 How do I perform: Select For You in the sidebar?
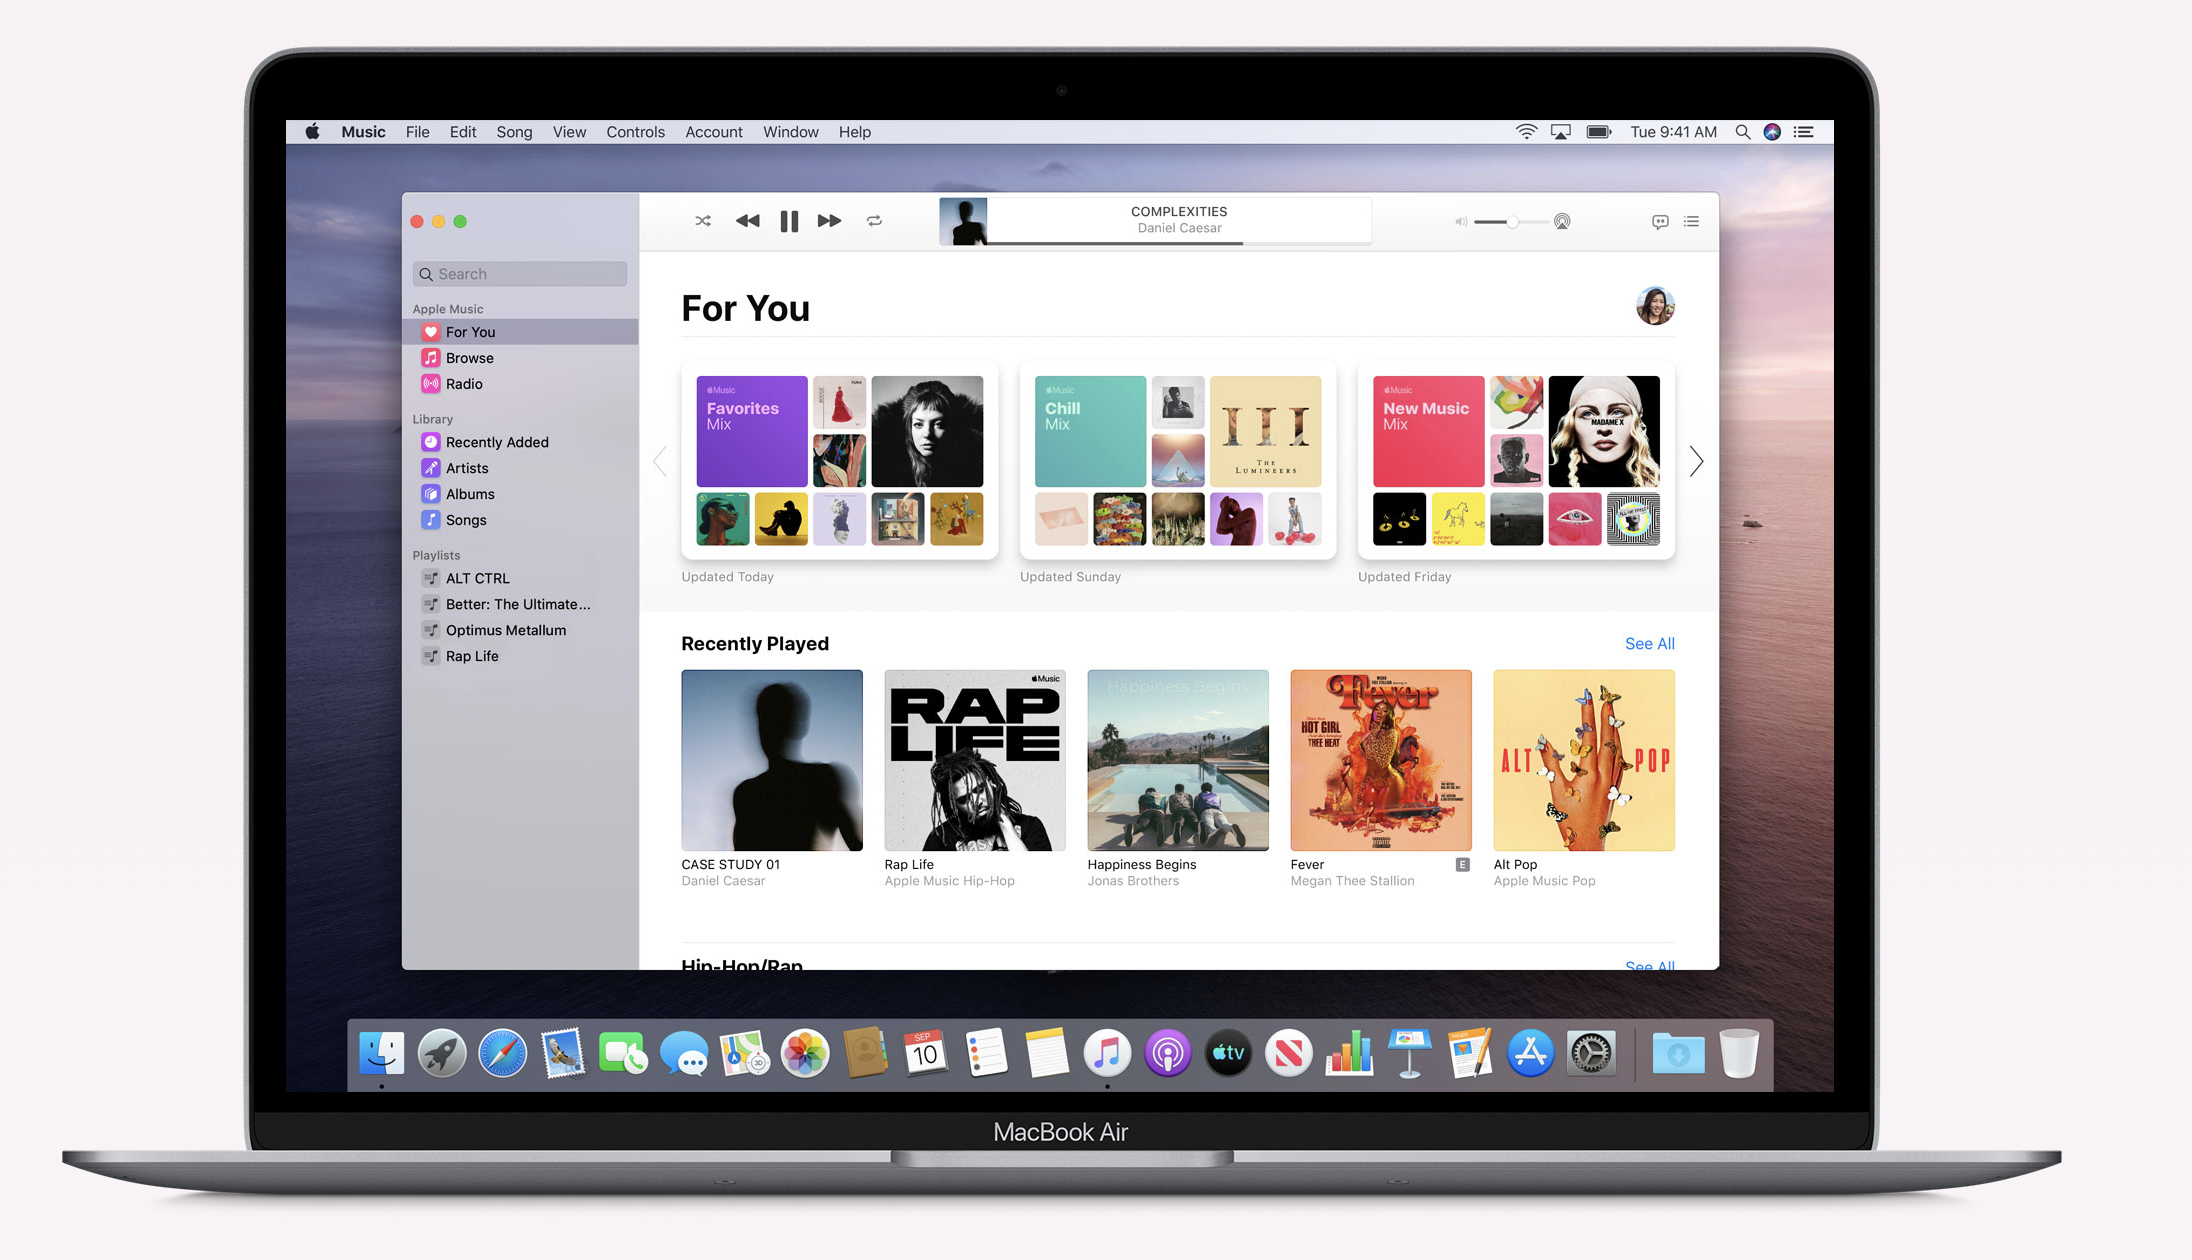click(x=520, y=332)
